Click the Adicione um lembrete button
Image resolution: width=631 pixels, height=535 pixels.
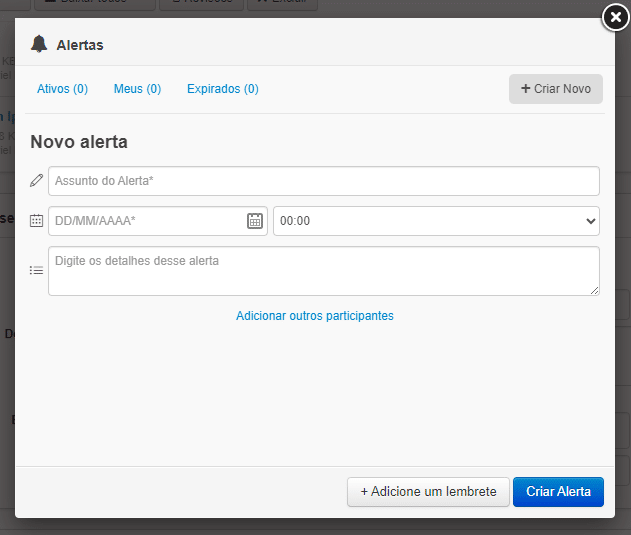point(428,492)
